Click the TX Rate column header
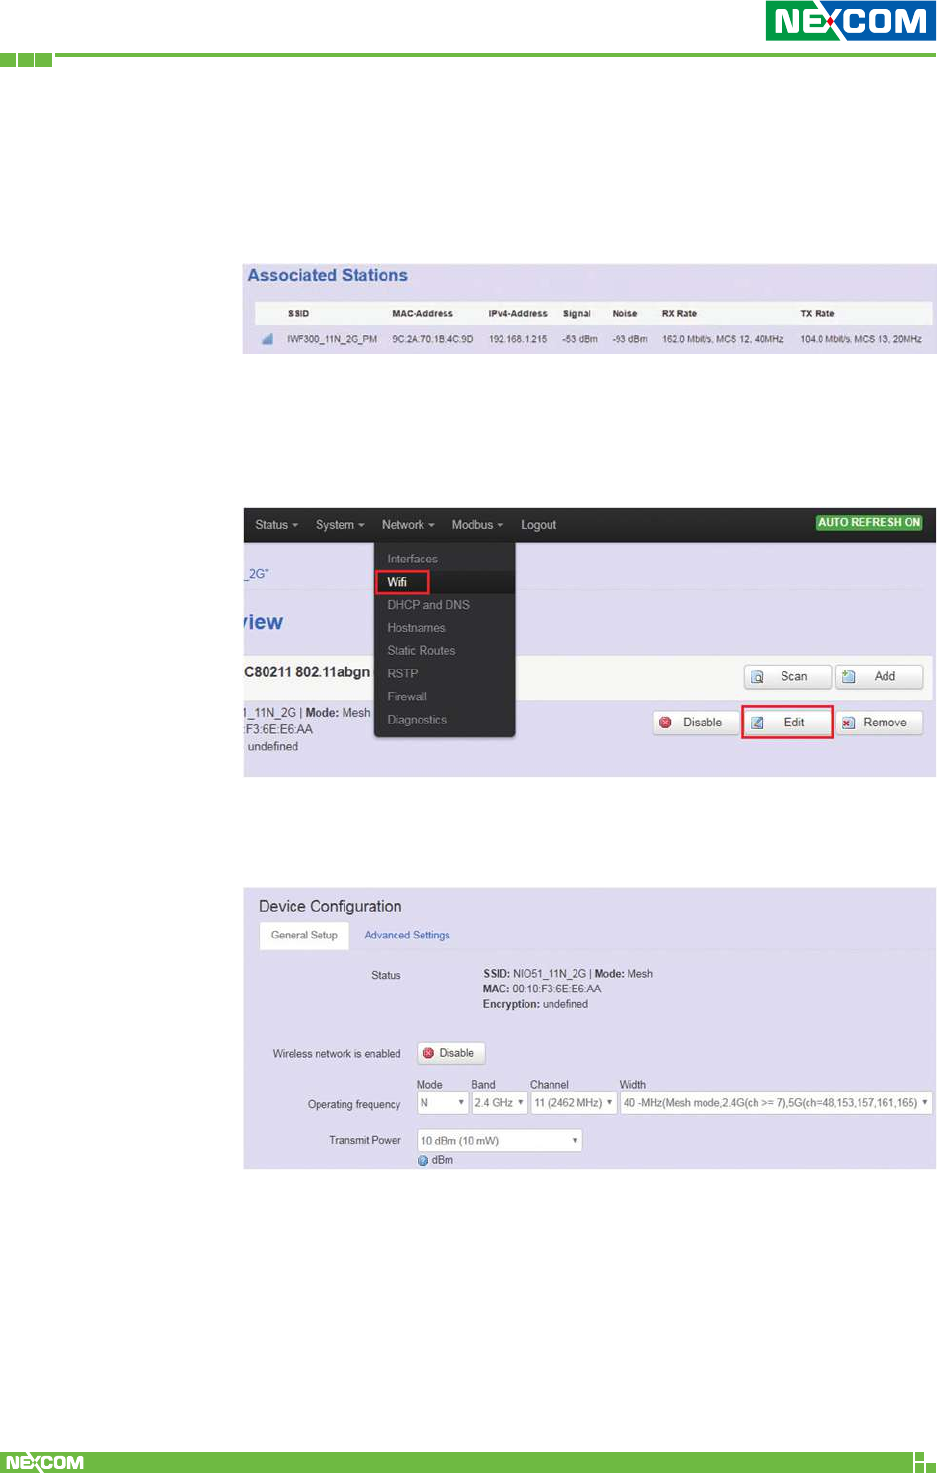The height and width of the screenshot is (1473, 937). (817, 314)
